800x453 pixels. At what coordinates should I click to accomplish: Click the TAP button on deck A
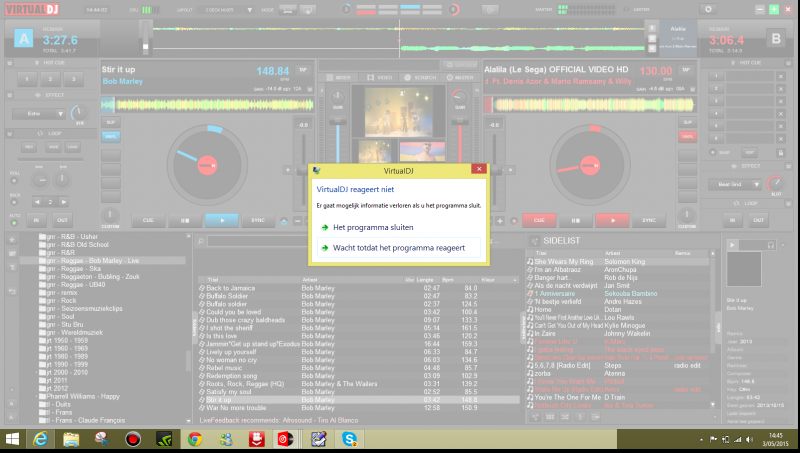click(303, 70)
